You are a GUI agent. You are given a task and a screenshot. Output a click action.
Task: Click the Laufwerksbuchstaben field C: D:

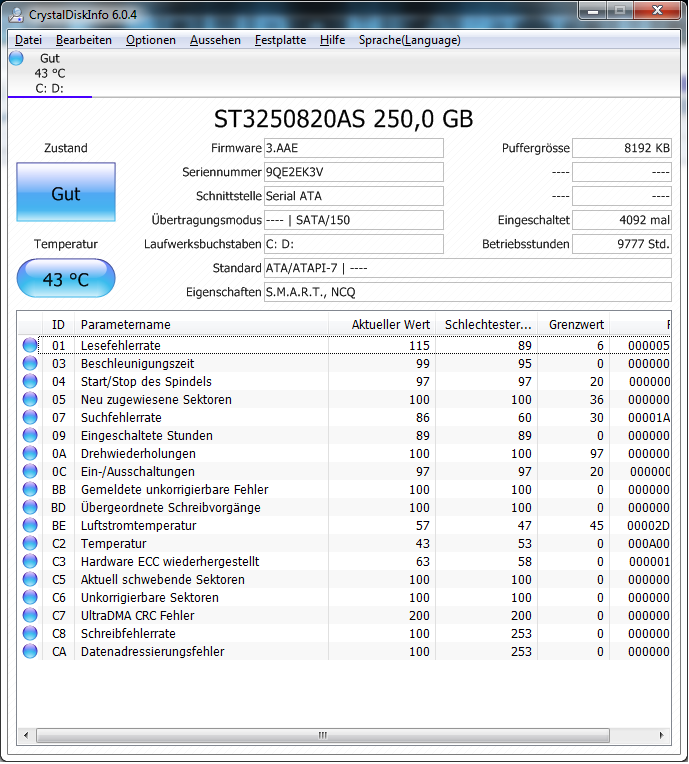354,244
